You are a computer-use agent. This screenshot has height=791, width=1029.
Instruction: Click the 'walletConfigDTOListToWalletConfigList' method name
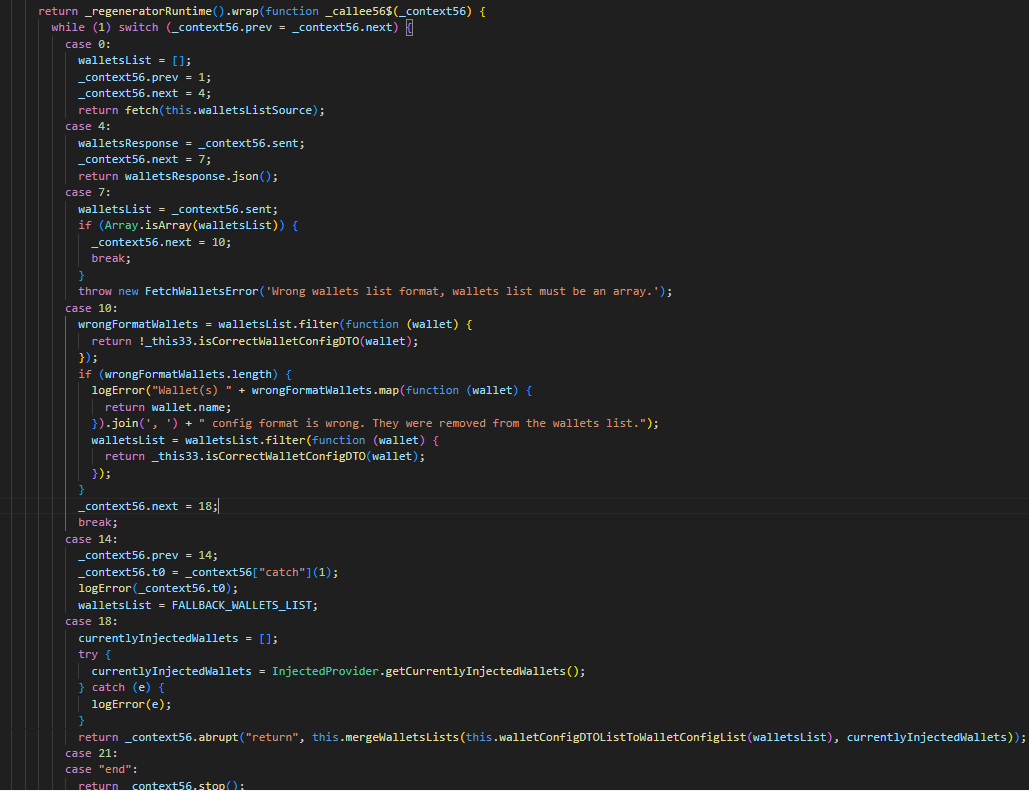(623, 737)
